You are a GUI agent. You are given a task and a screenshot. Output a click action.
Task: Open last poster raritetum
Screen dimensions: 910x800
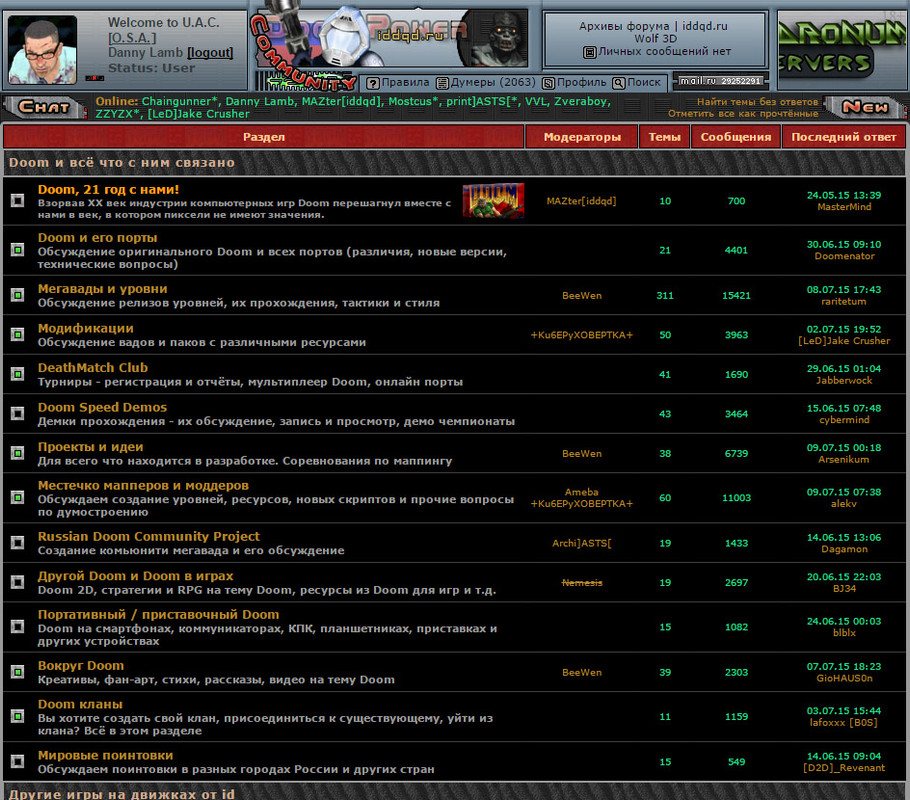pyautogui.click(x=844, y=301)
